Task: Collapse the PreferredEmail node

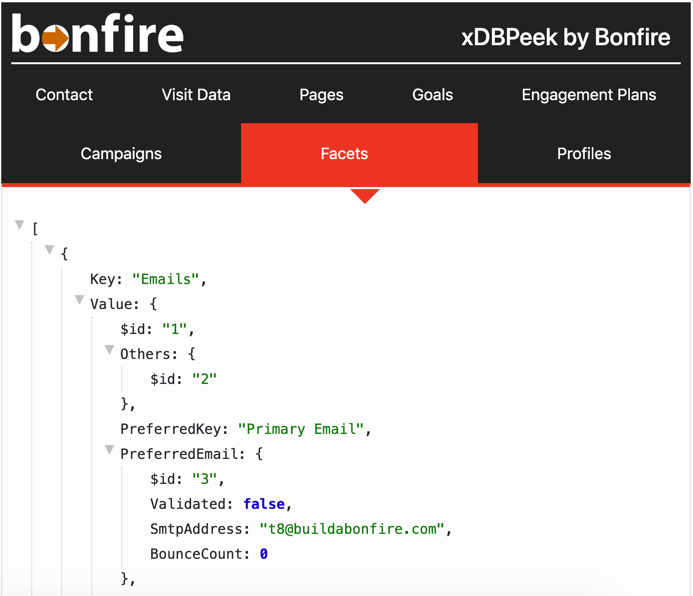Action: point(110,450)
